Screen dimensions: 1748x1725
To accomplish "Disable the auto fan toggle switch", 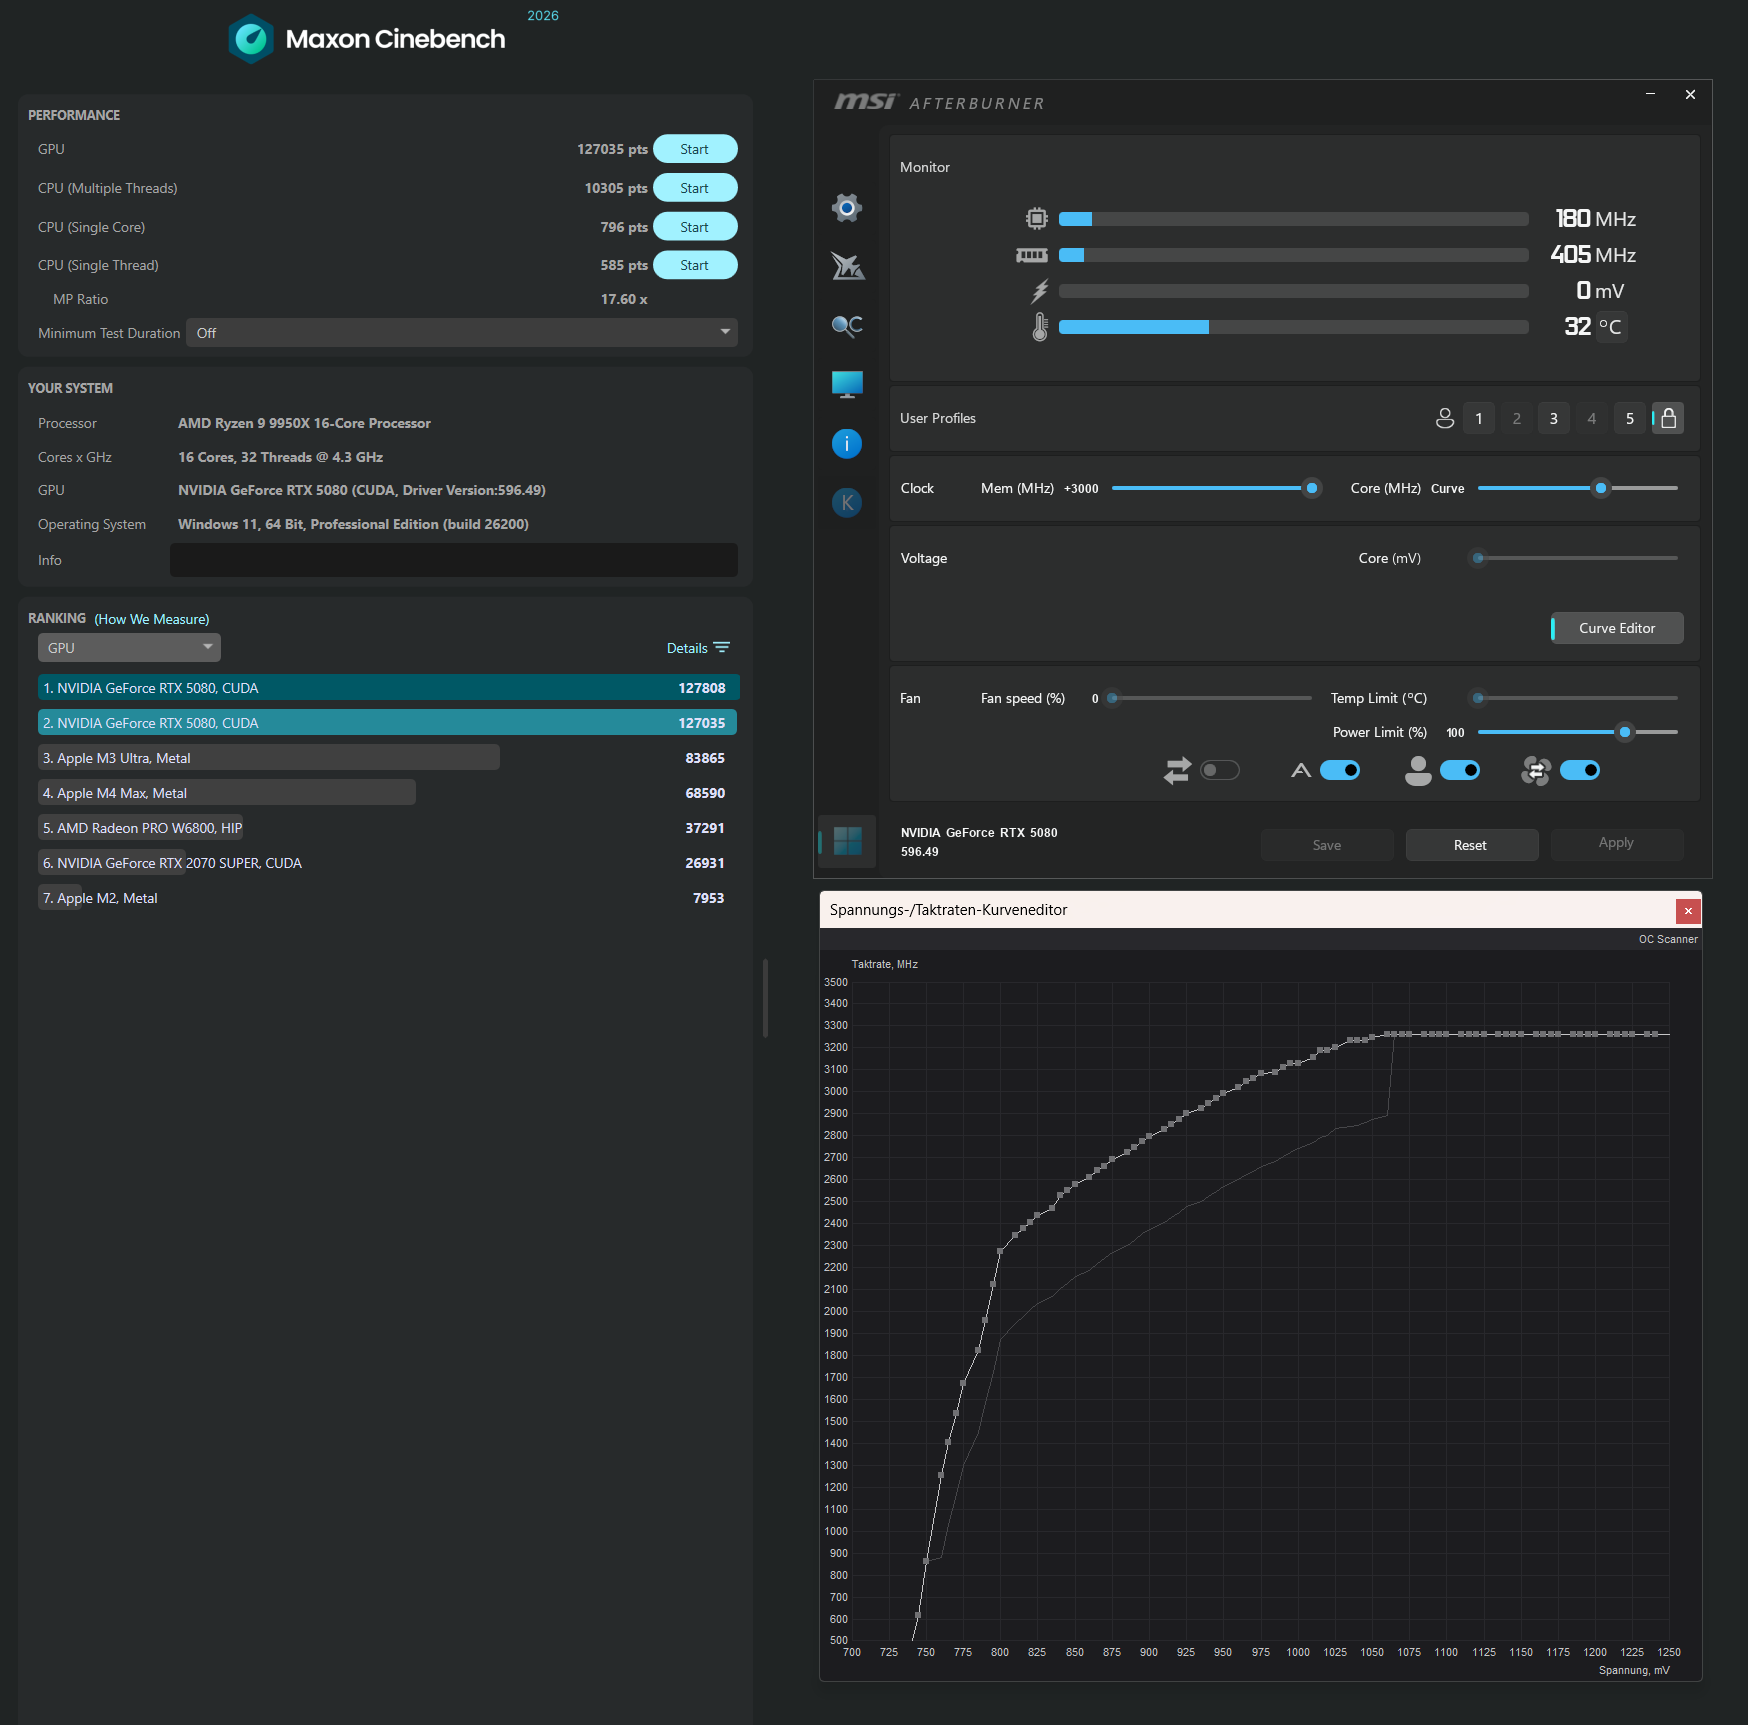I will coord(1340,770).
